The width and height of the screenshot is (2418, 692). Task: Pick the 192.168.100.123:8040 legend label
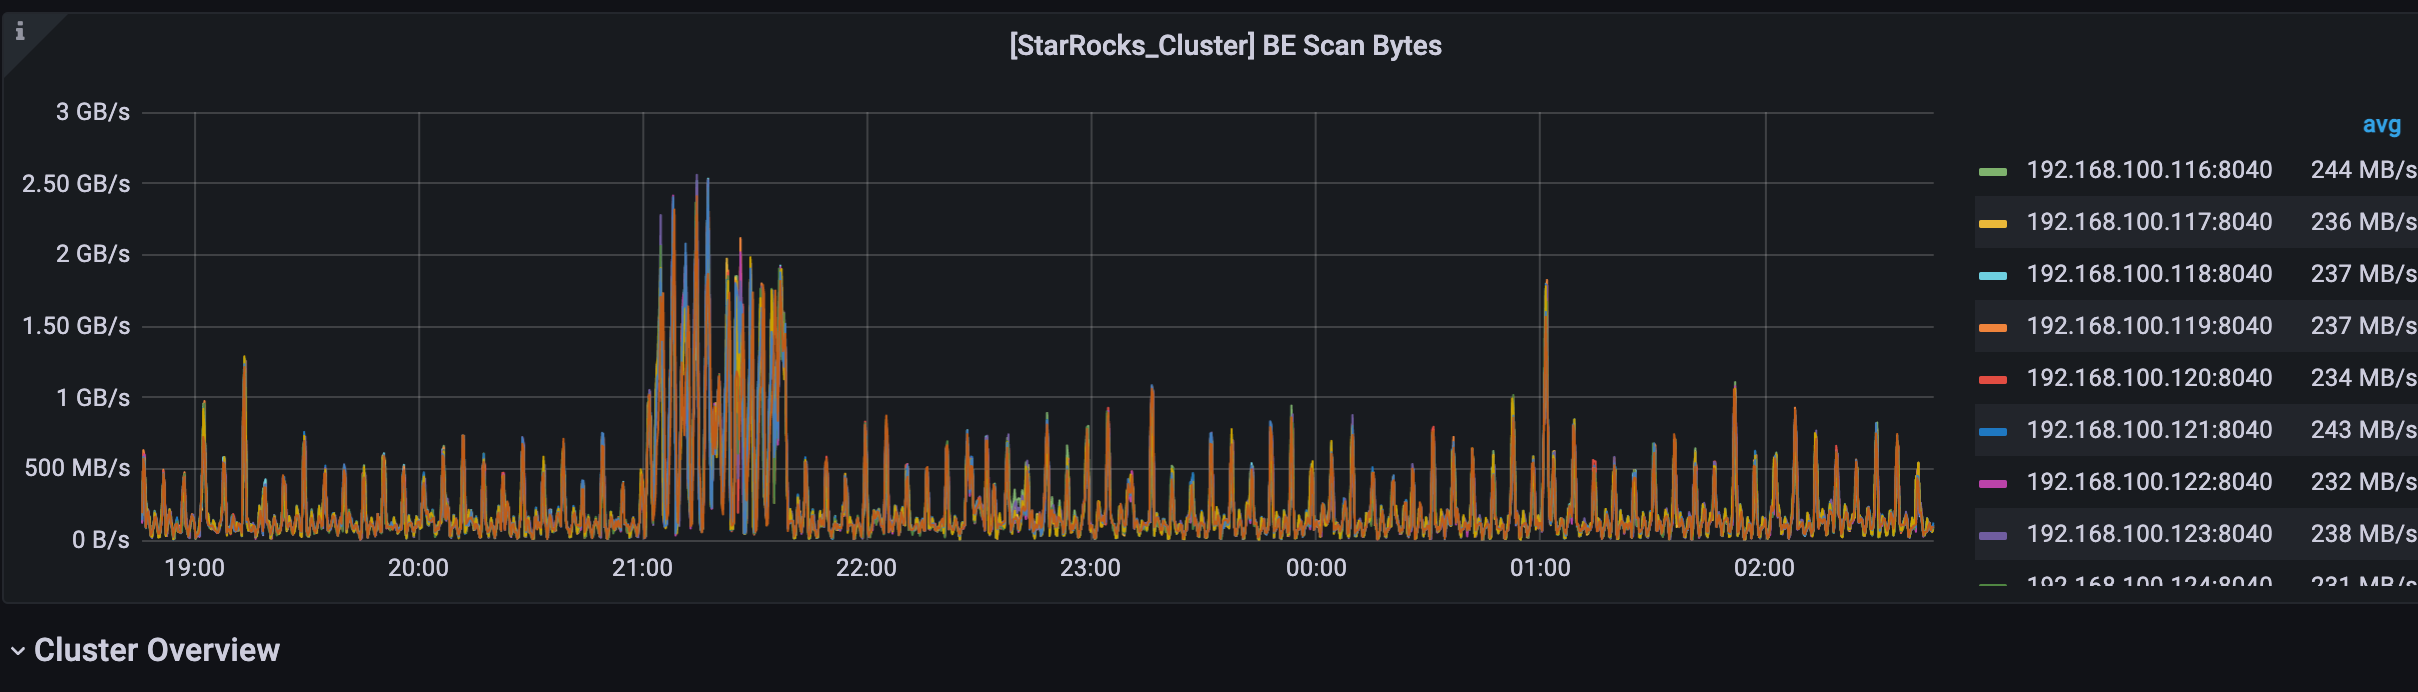pyautogui.click(x=2149, y=534)
